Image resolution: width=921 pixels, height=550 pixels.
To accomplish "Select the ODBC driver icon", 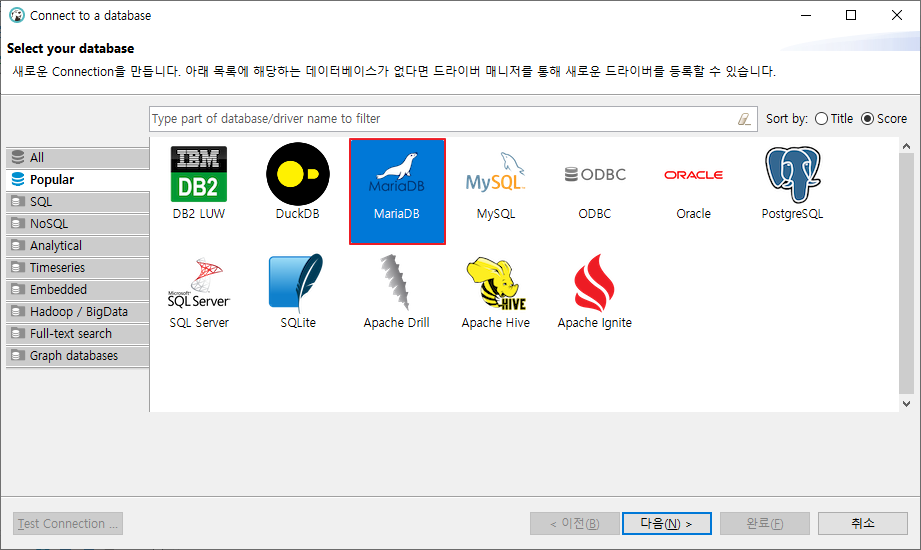I will point(595,175).
